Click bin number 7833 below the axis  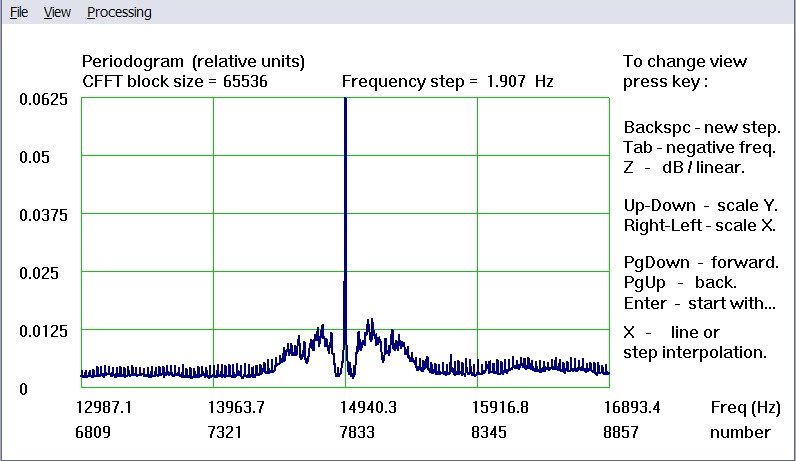pos(345,433)
